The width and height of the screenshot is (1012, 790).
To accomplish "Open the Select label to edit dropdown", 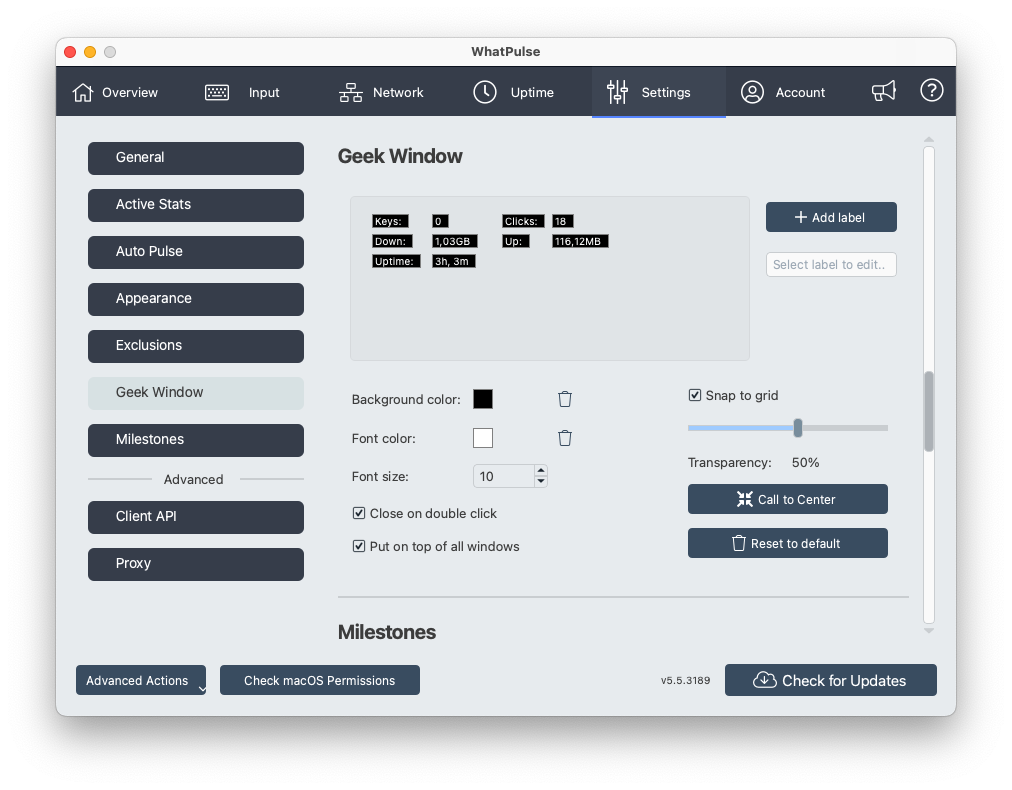I will point(831,265).
